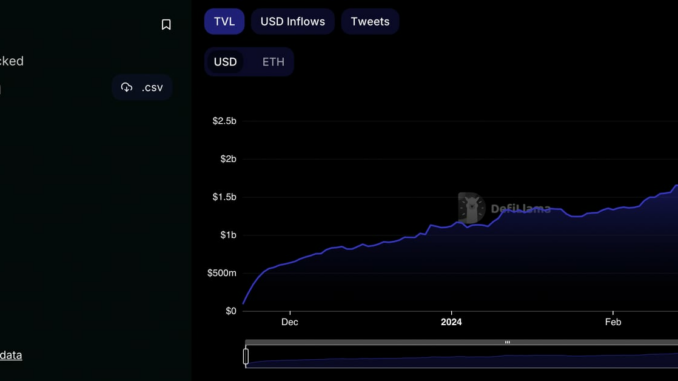Download data via the .csv label
Screen dimensions: 678x381
(x=152, y=87)
